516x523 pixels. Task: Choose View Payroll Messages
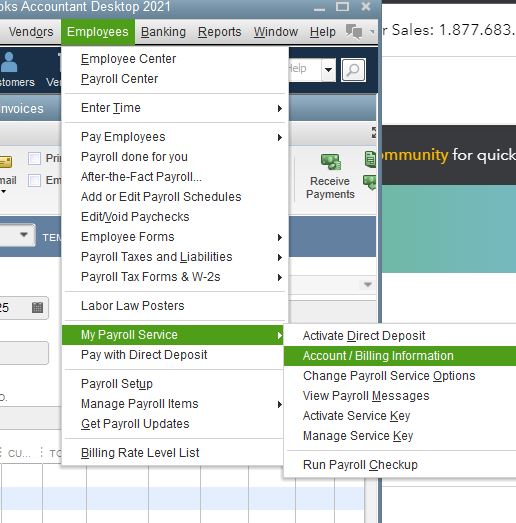(400, 396)
